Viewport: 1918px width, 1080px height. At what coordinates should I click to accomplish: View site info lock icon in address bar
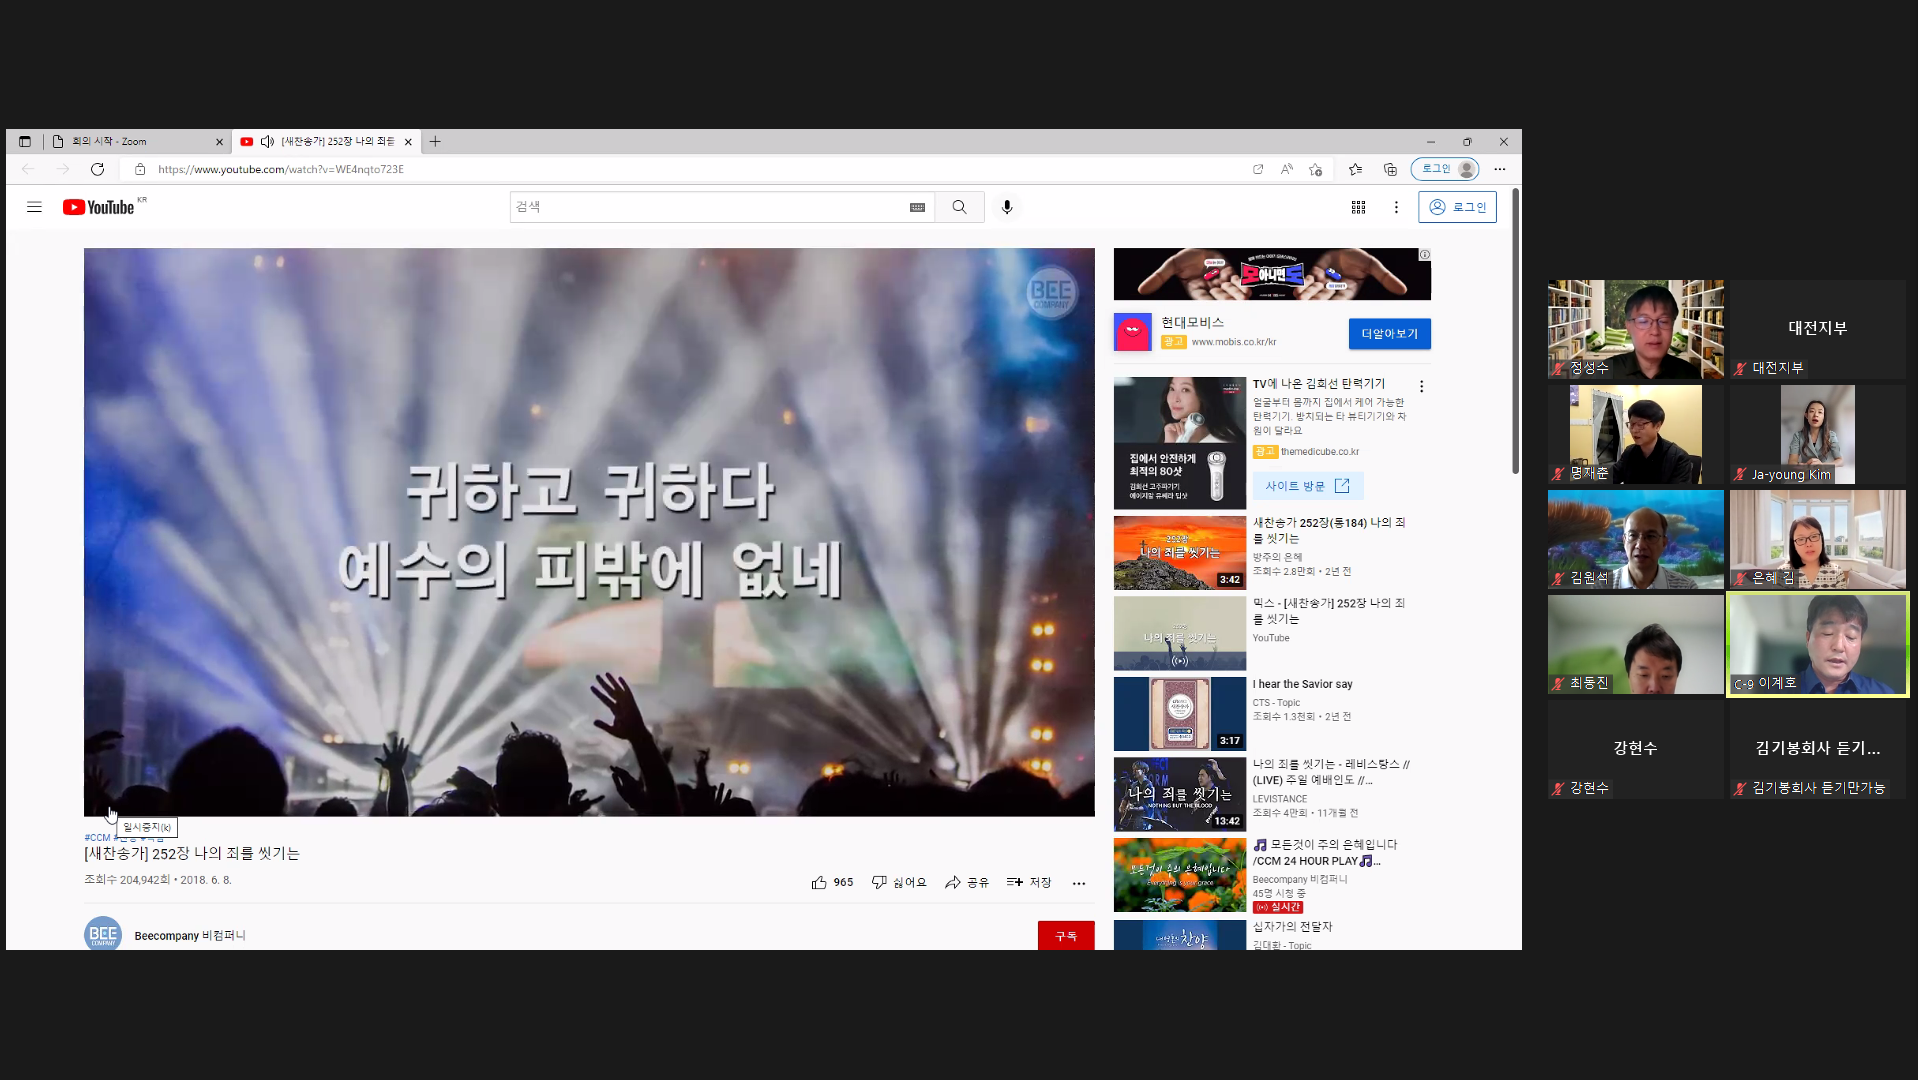pyautogui.click(x=140, y=169)
